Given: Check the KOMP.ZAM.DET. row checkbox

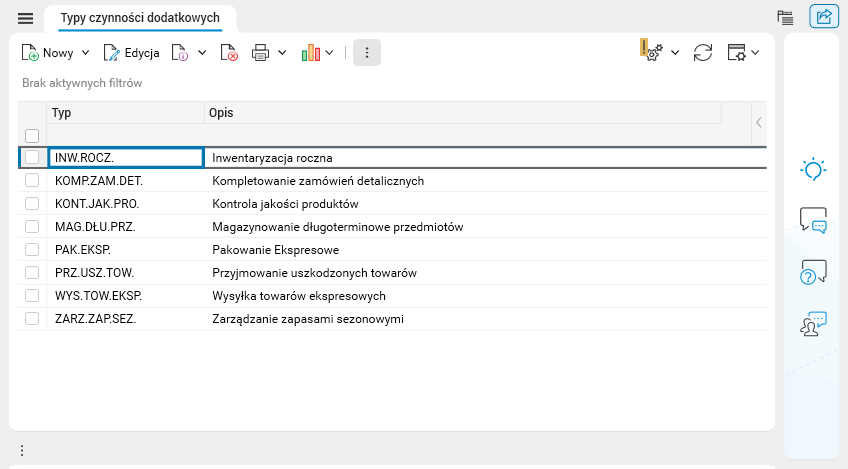Looking at the screenshot, I should (32, 180).
